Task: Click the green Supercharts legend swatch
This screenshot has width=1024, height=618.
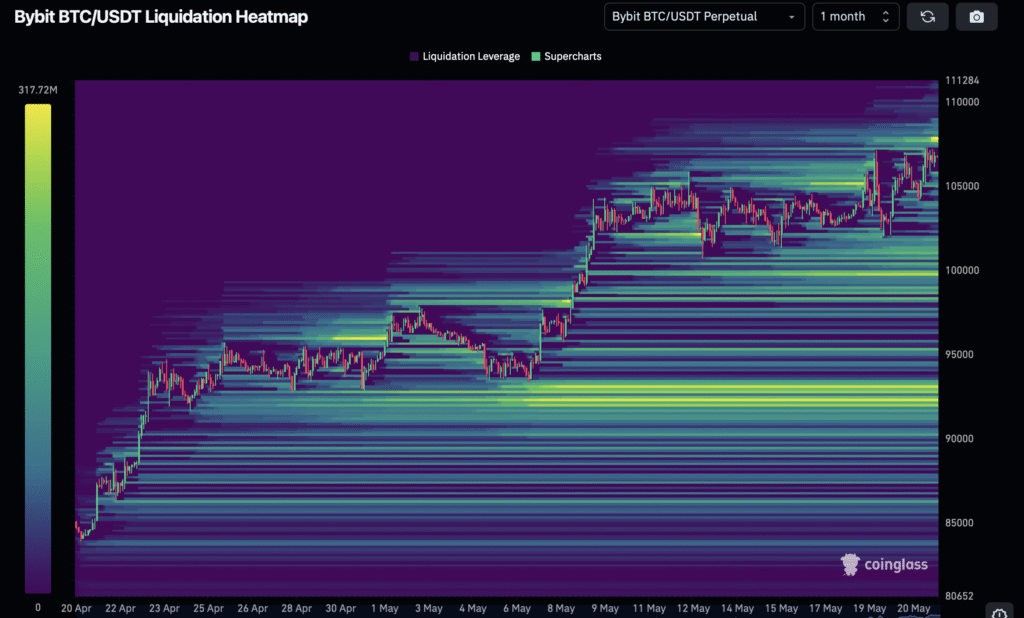Action: click(536, 56)
